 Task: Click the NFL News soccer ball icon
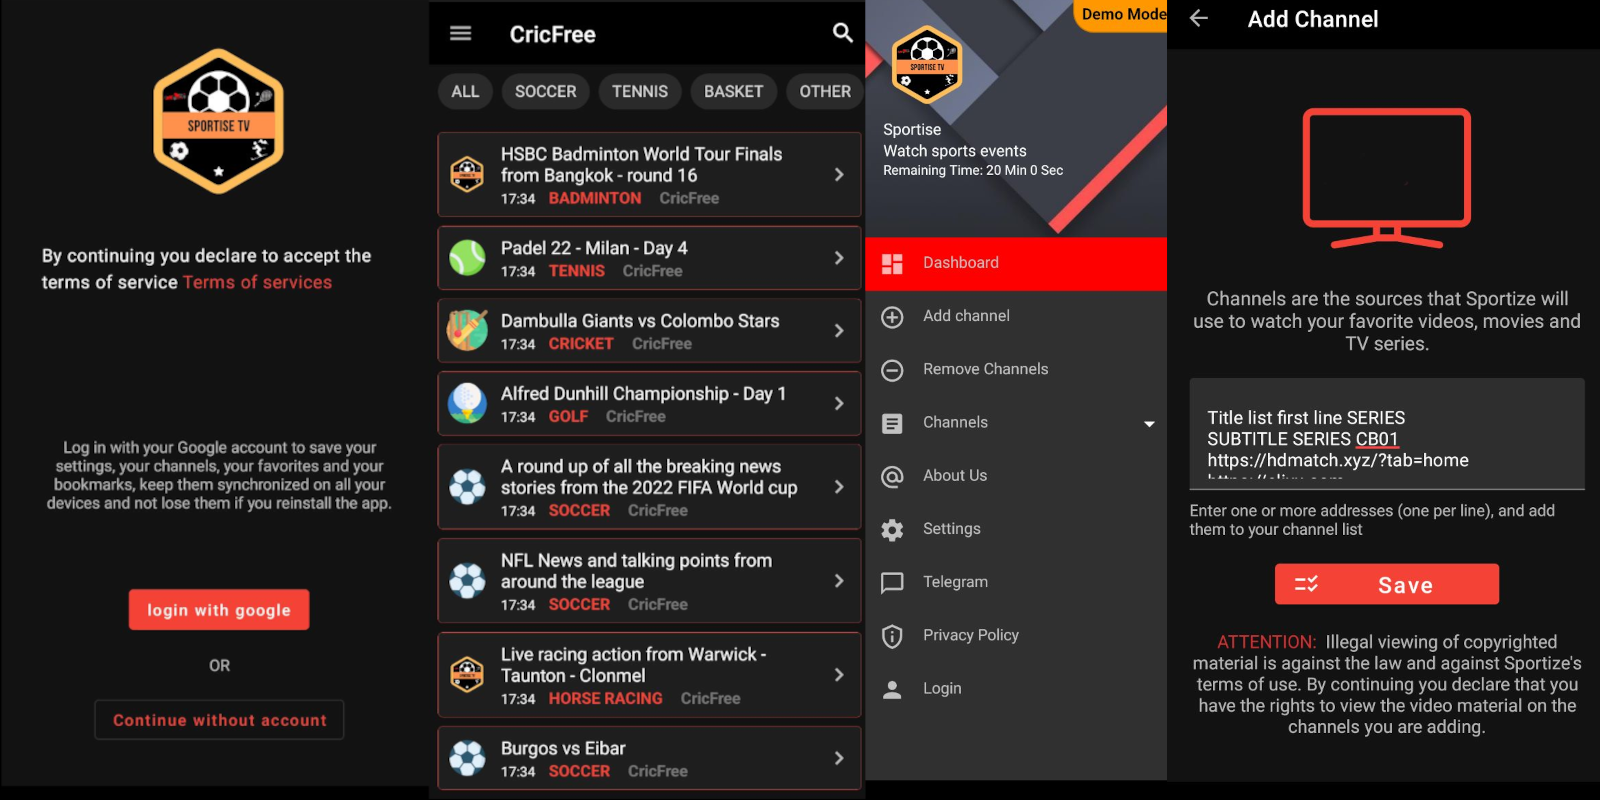[x=467, y=580]
